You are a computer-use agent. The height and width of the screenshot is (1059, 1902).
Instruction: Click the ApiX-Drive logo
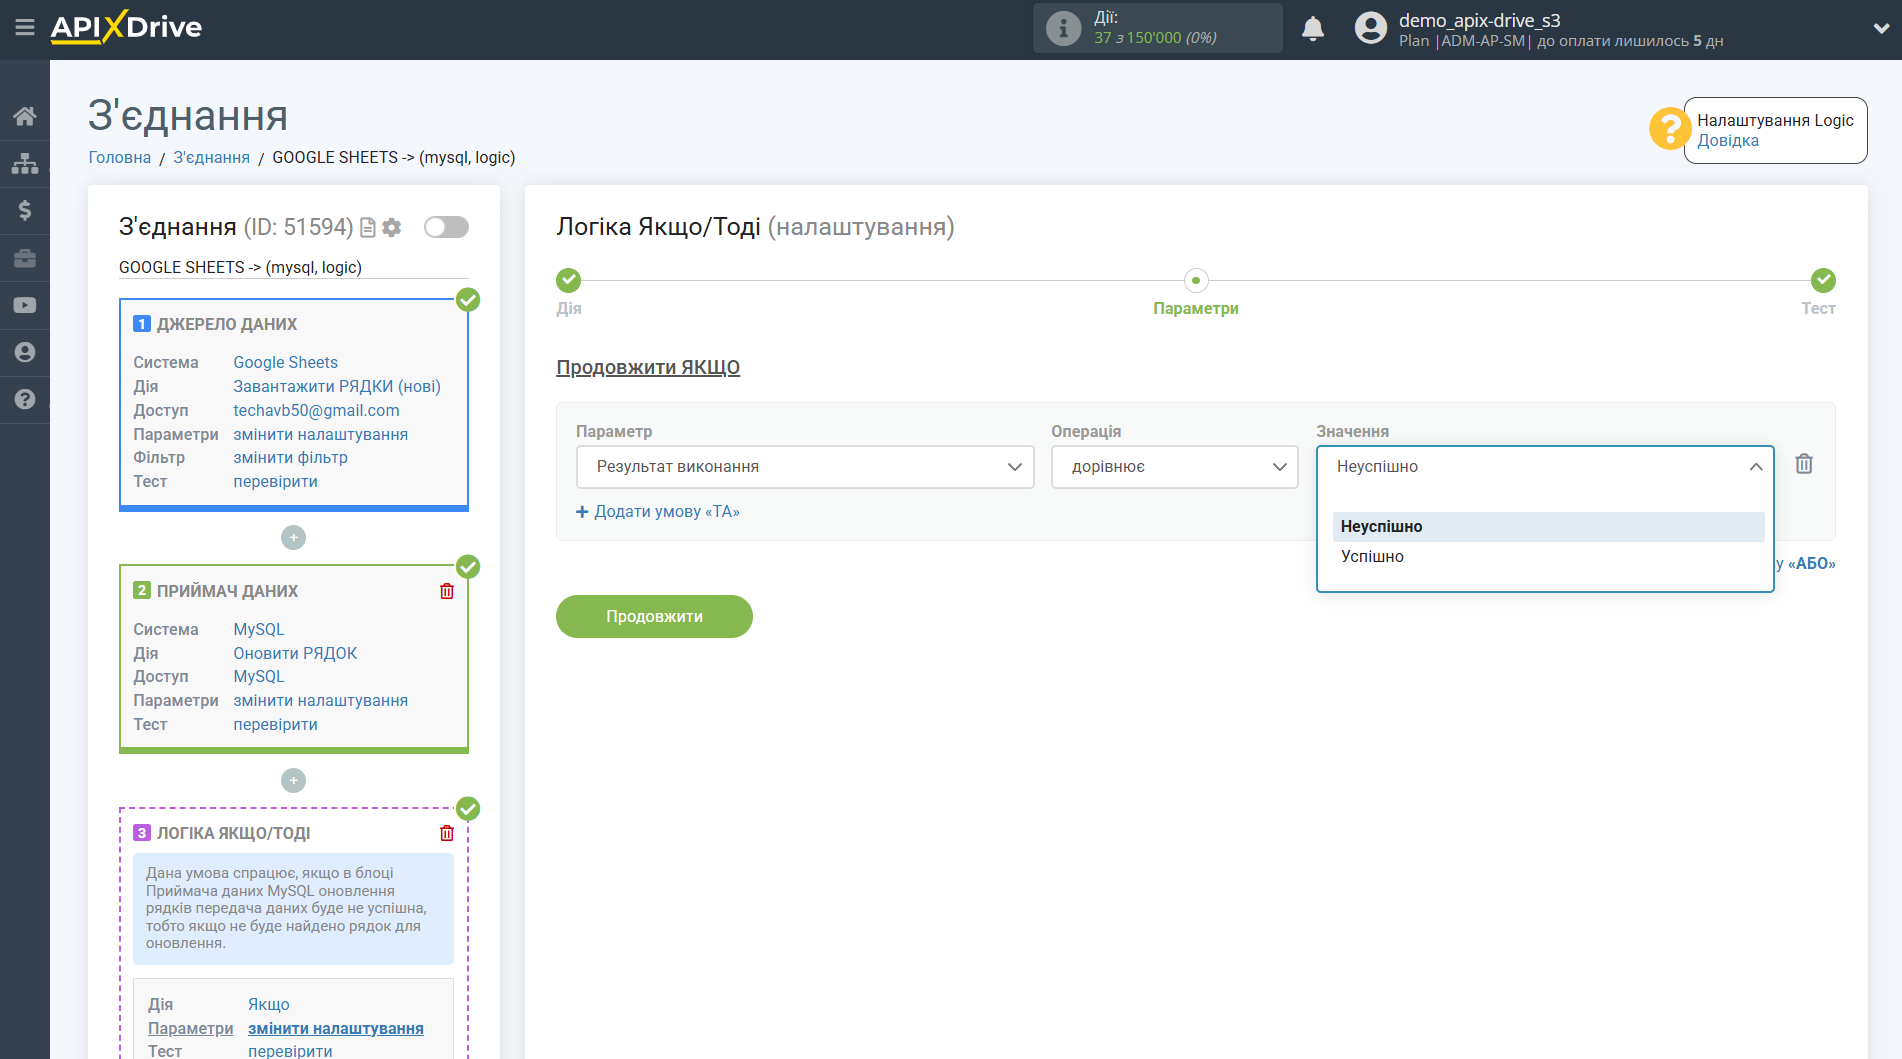tap(126, 27)
